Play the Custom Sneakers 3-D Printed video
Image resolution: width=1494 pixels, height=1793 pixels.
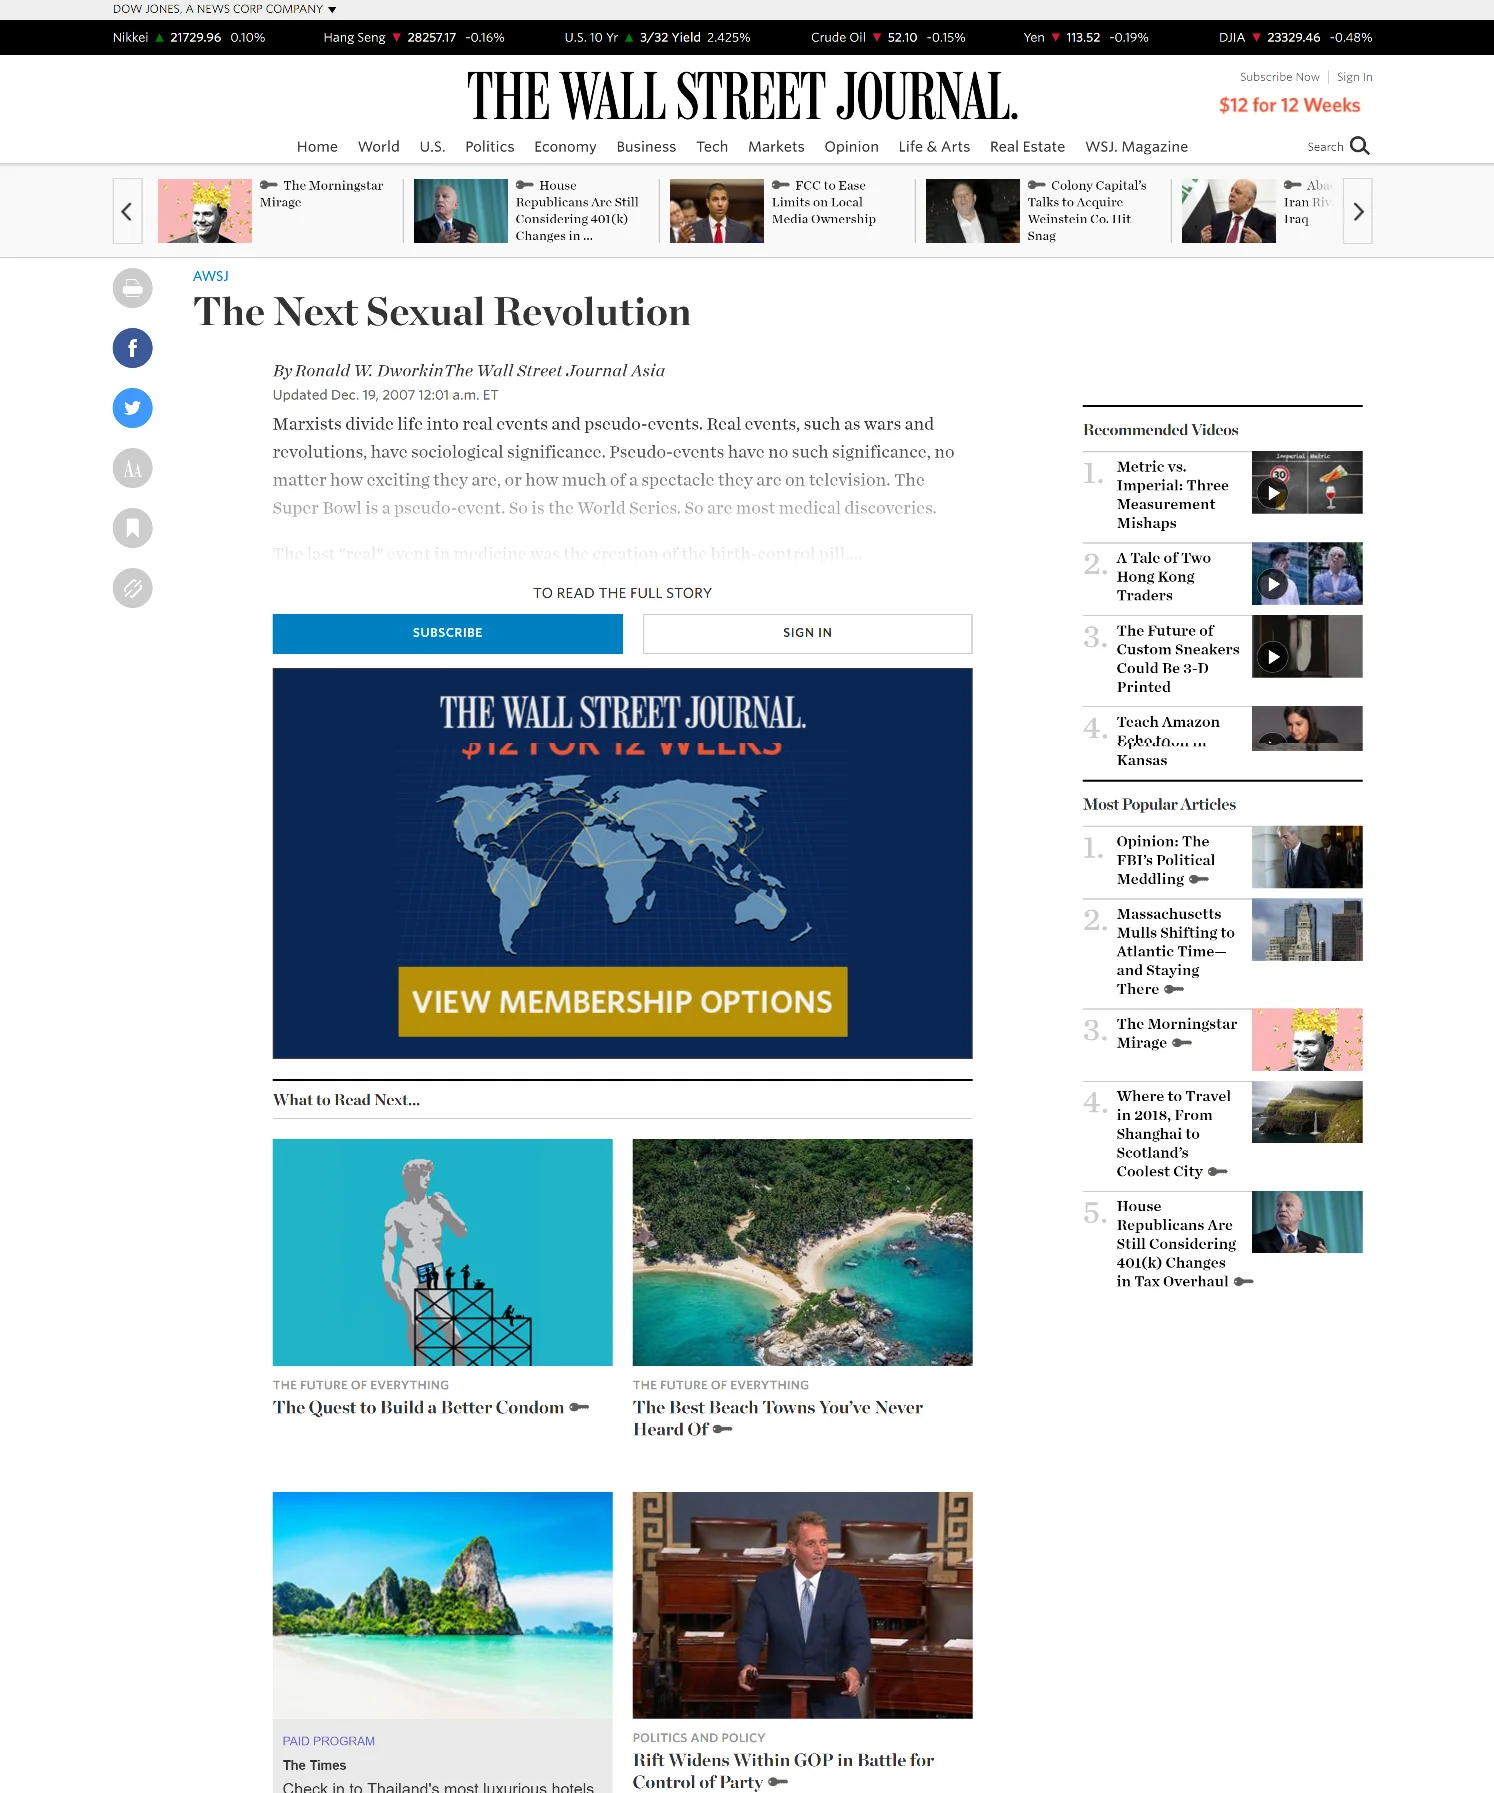[x=1272, y=657]
